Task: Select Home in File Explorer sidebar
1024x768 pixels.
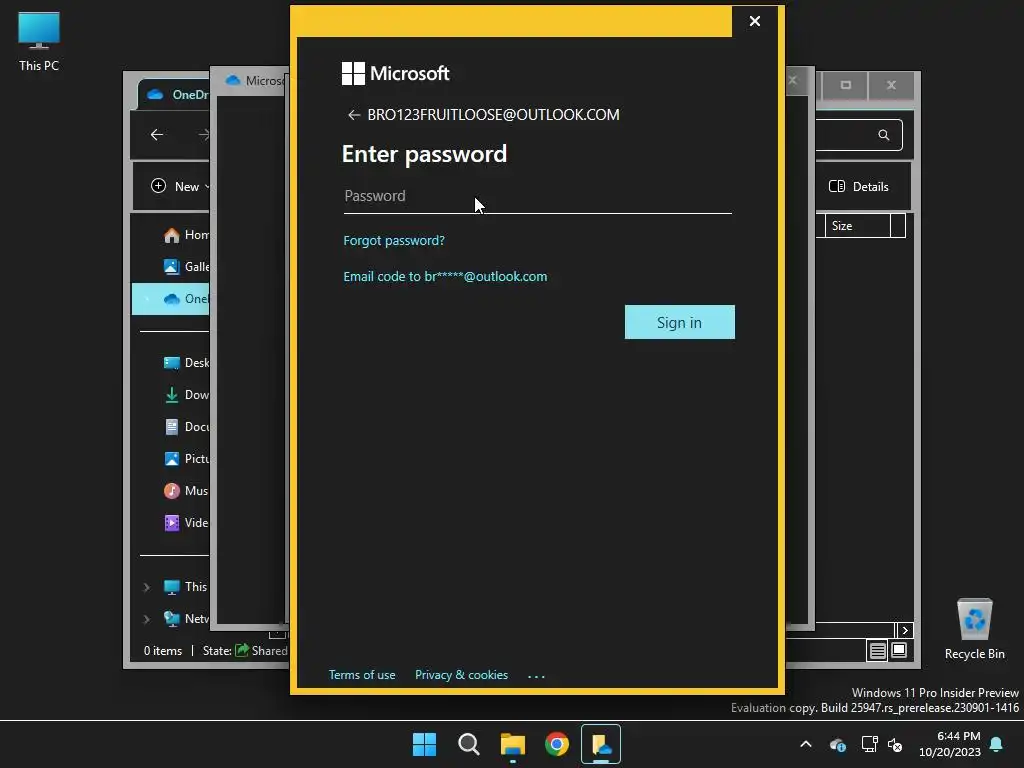Action: pos(186,234)
